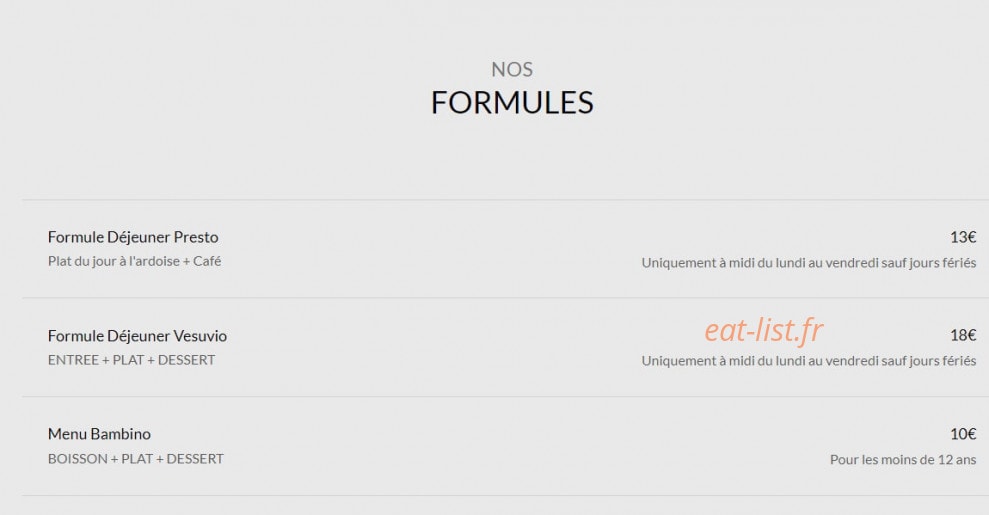The width and height of the screenshot is (989, 515).
Task: Click the NOS subtitle text
Action: pos(512,69)
